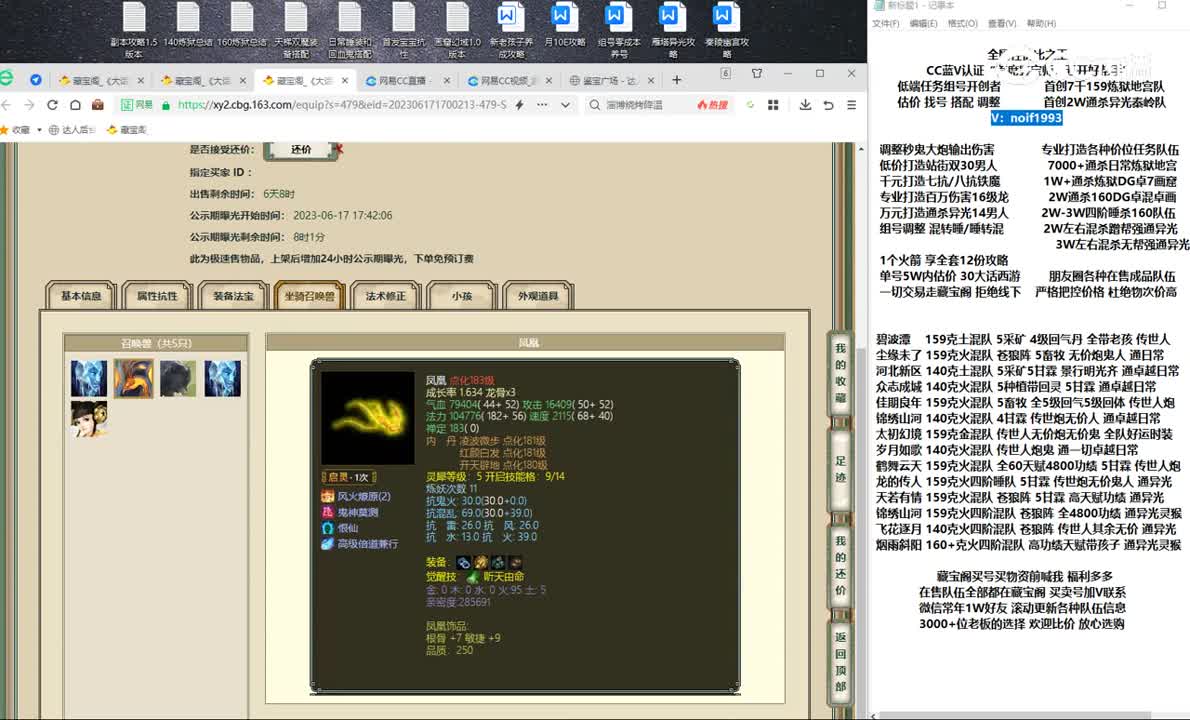Expand the address bar dropdown chevron

point(565,105)
